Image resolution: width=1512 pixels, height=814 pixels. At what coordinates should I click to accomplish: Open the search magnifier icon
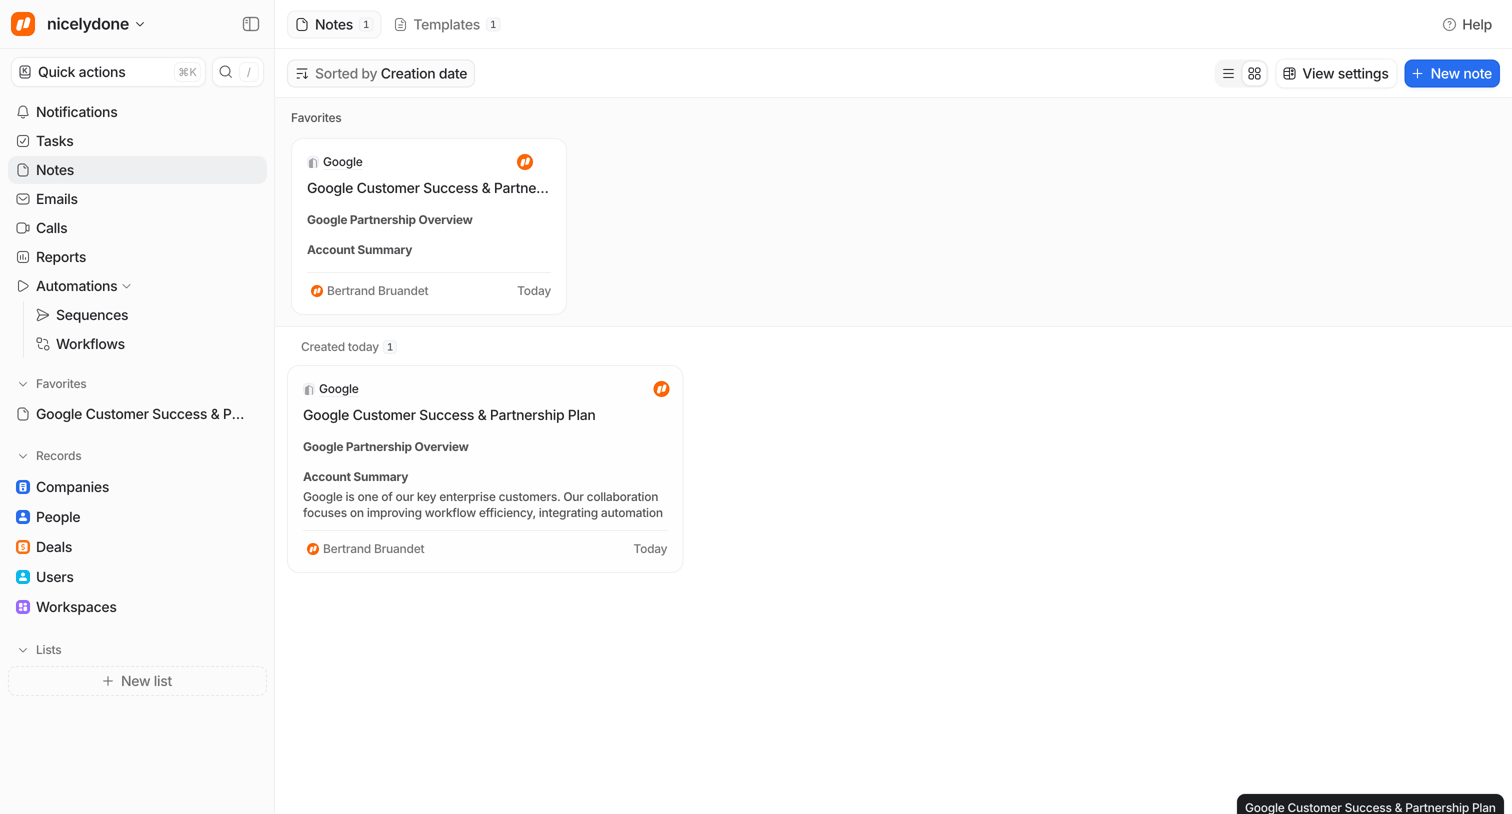(x=226, y=72)
